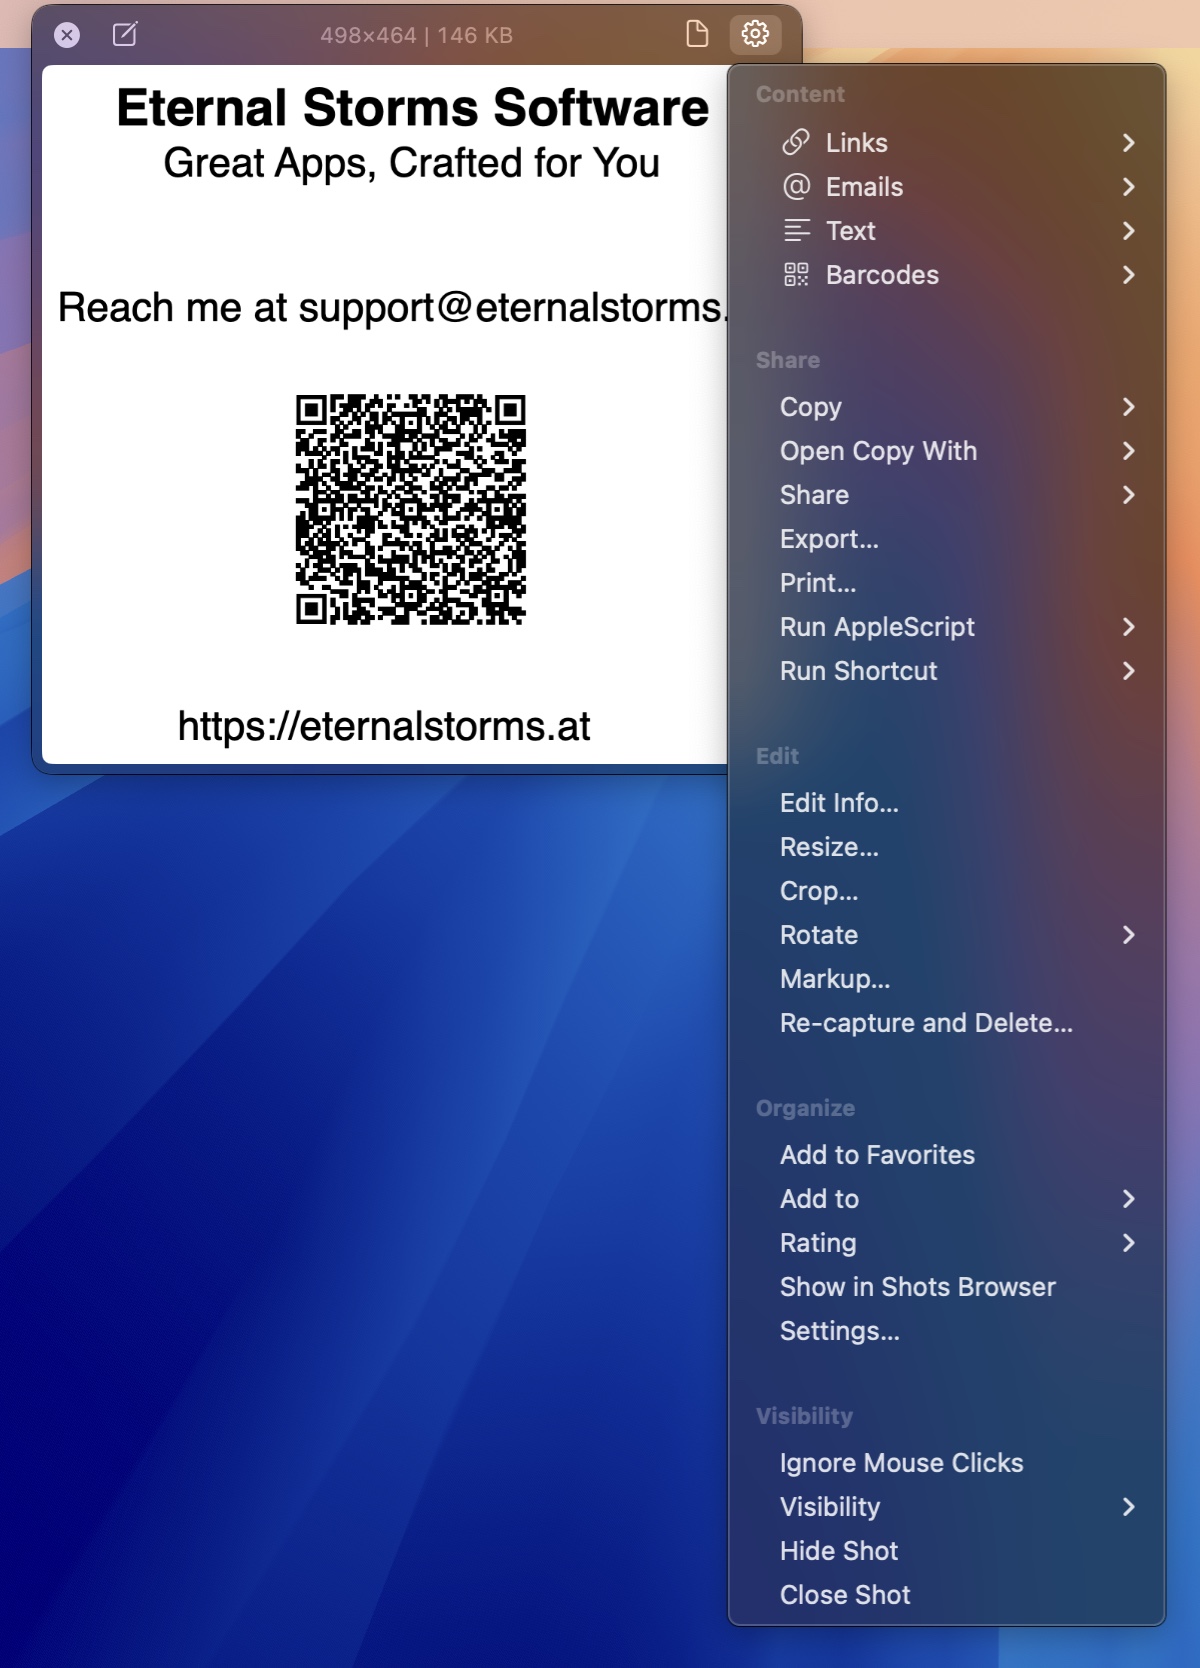Click the text lines icon beside Text
1200x1668 pixels.
[796, 231]
